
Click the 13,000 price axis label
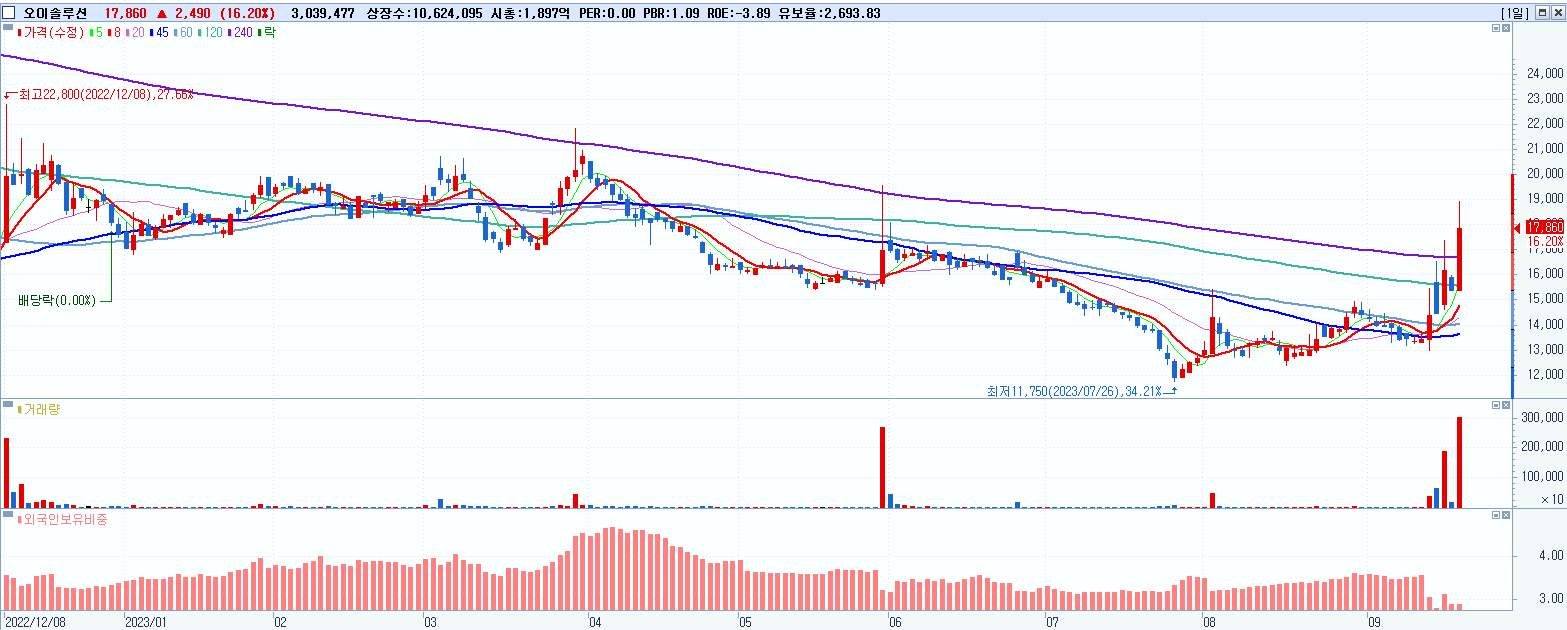[1545, 349]
